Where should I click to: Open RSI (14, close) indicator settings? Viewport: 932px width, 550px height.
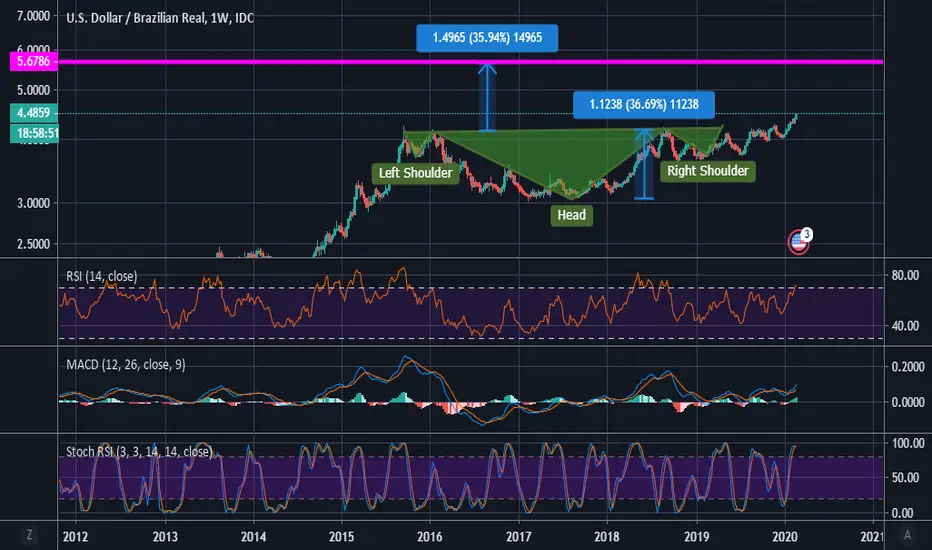coord(102,276)
